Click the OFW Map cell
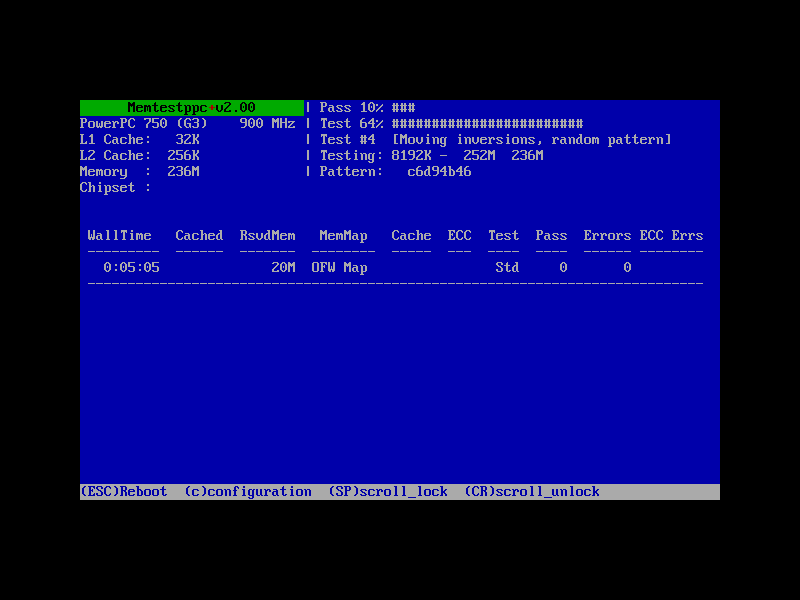 [x=339, y=268]
